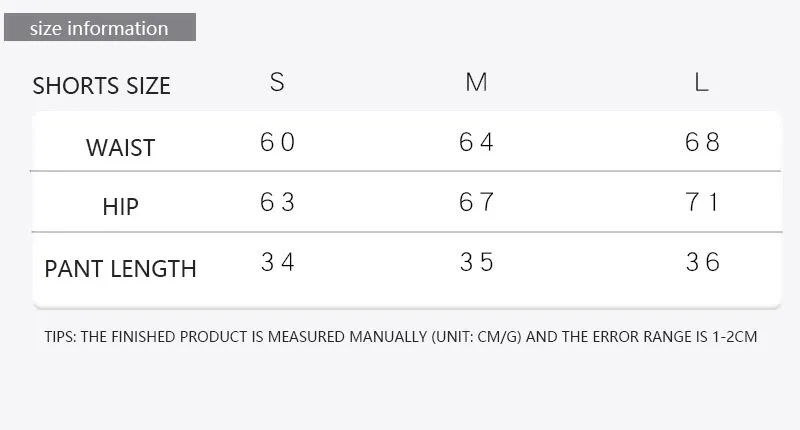Select the PANT LENGTH row label
800x430 pixels.
120,269
